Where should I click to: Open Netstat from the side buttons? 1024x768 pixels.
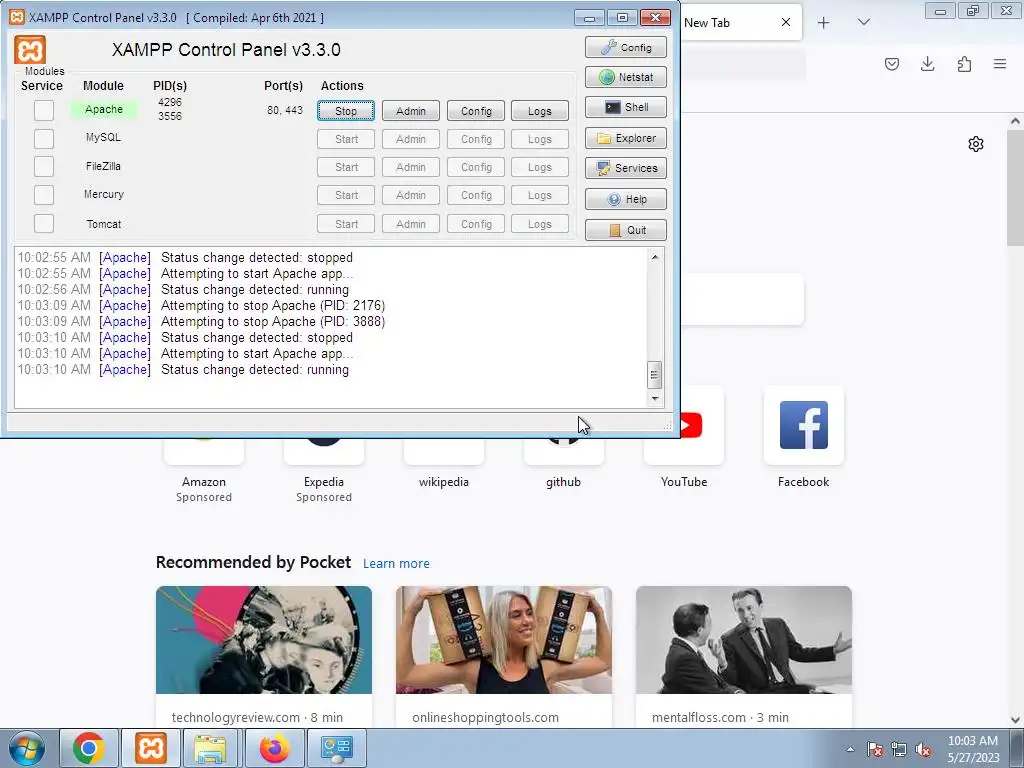[626, 77]
